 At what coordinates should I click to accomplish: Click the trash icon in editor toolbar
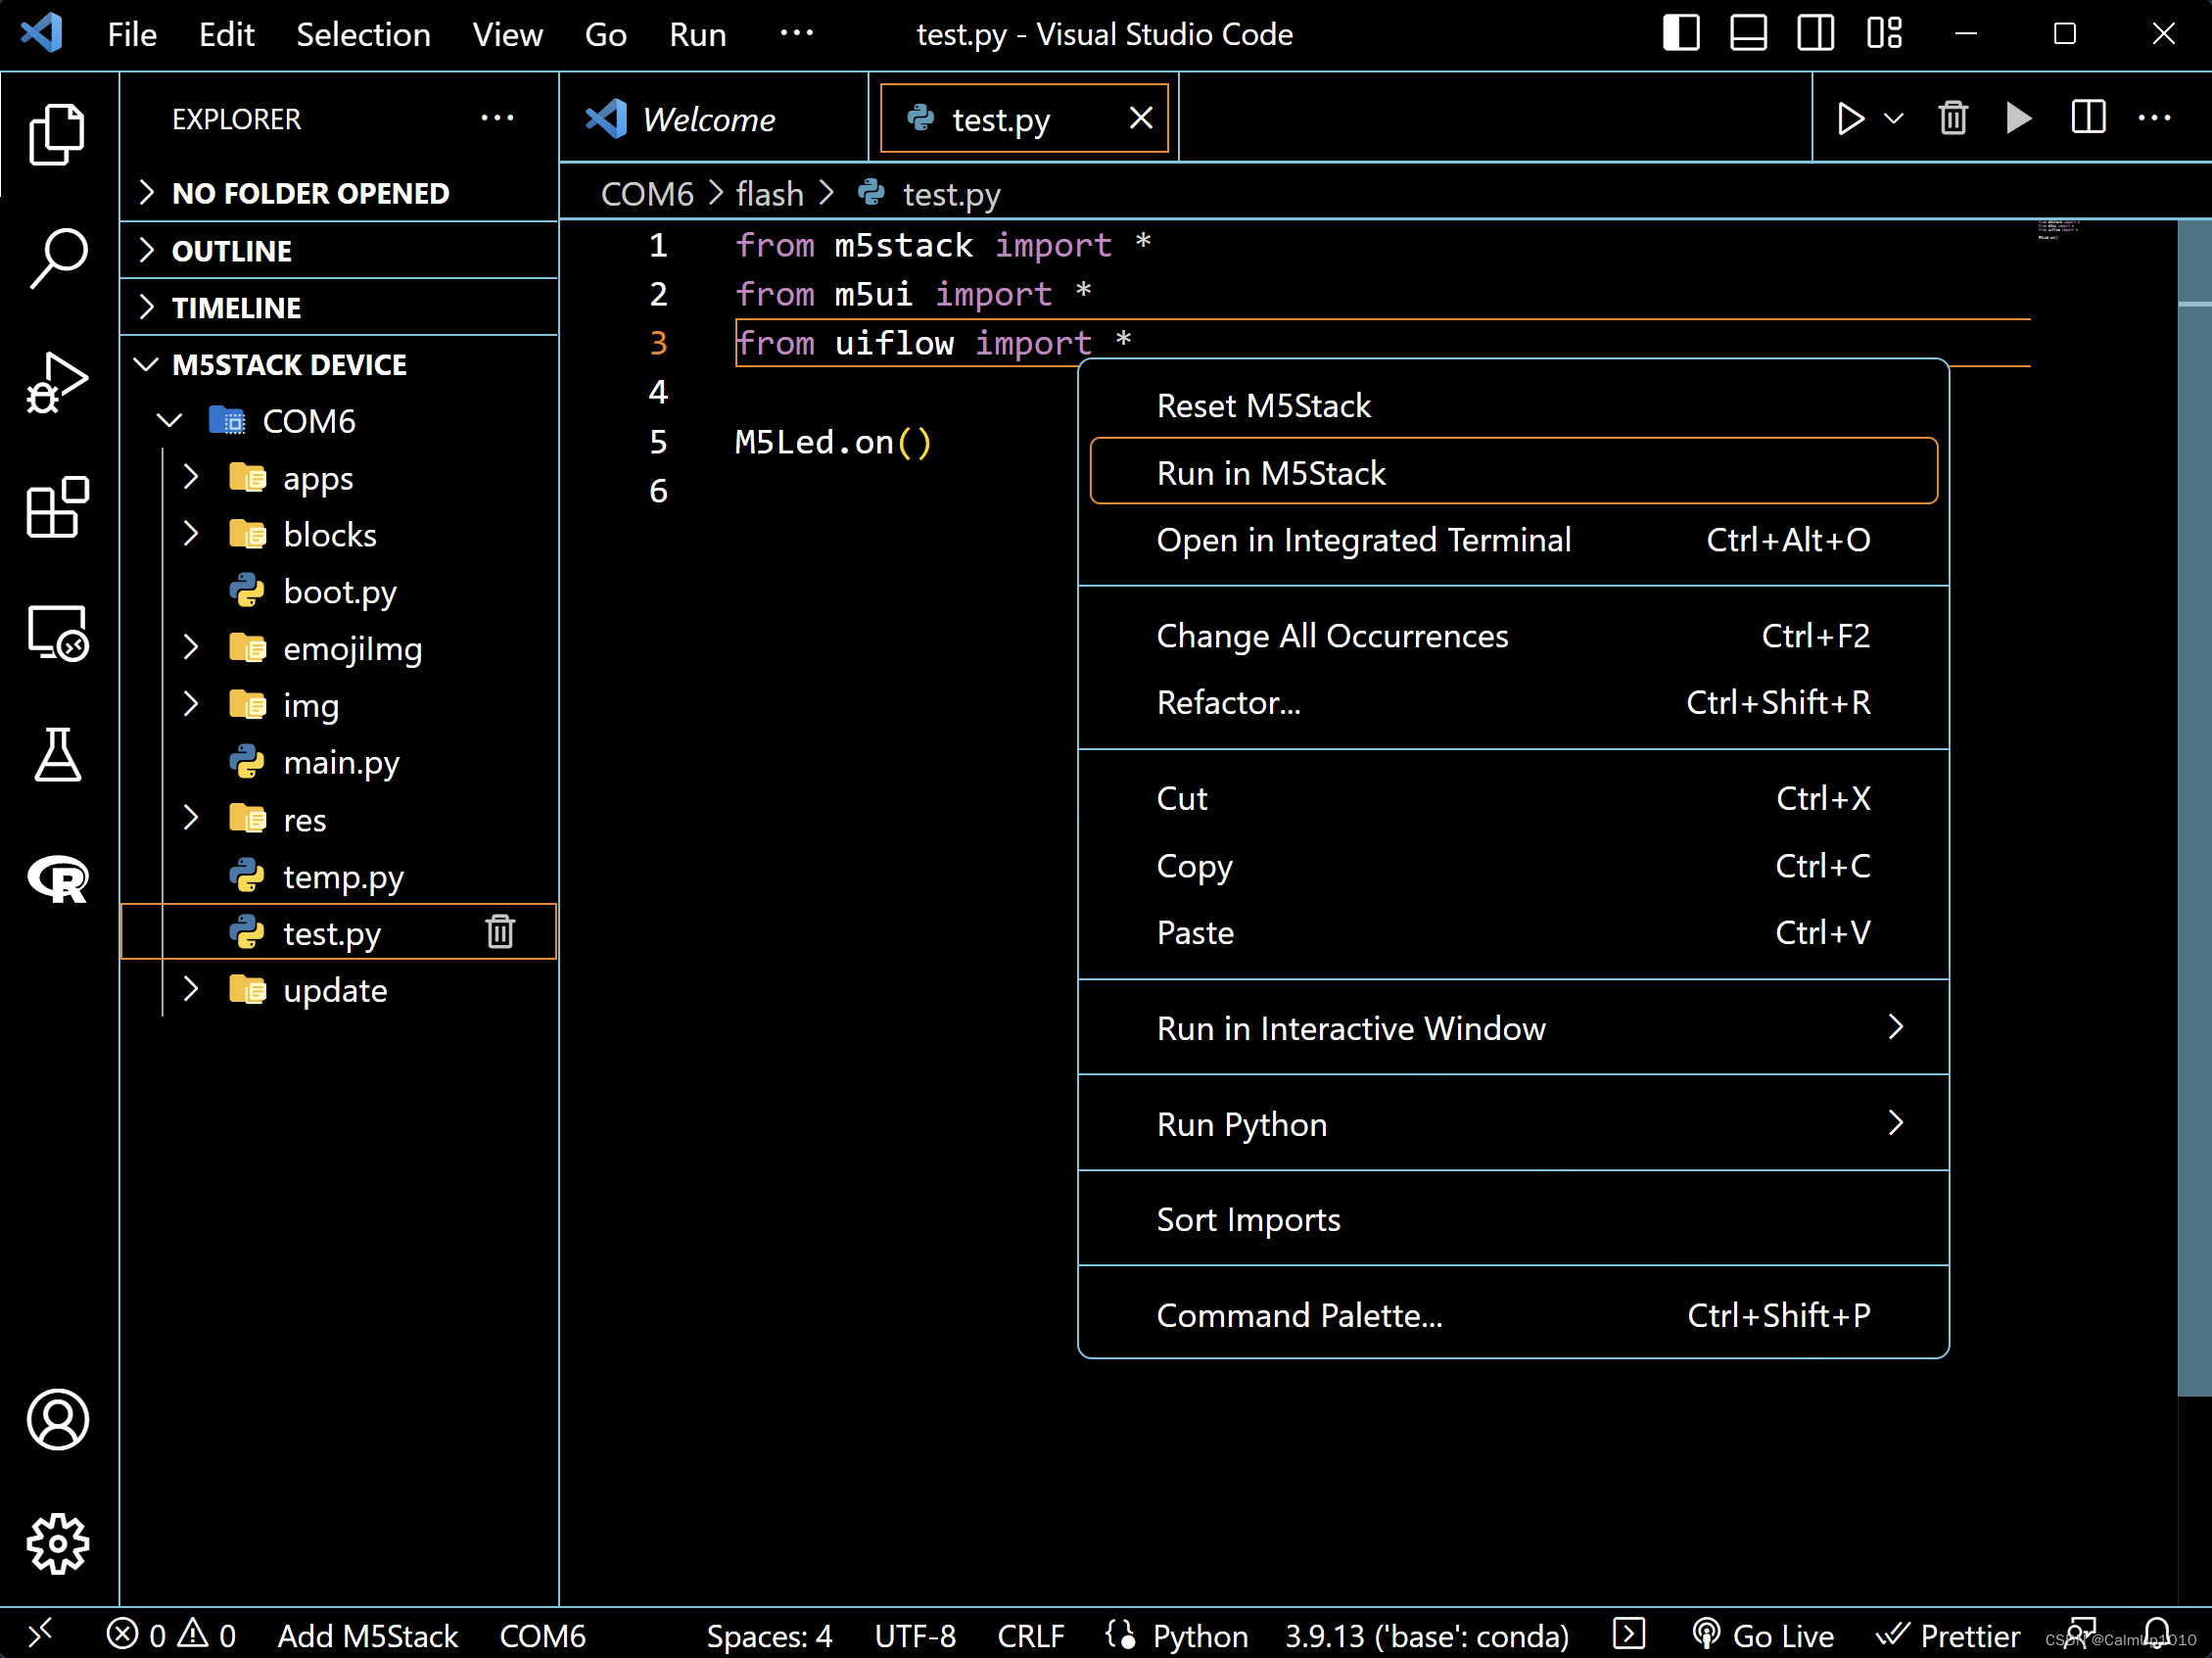(1953, 119)
